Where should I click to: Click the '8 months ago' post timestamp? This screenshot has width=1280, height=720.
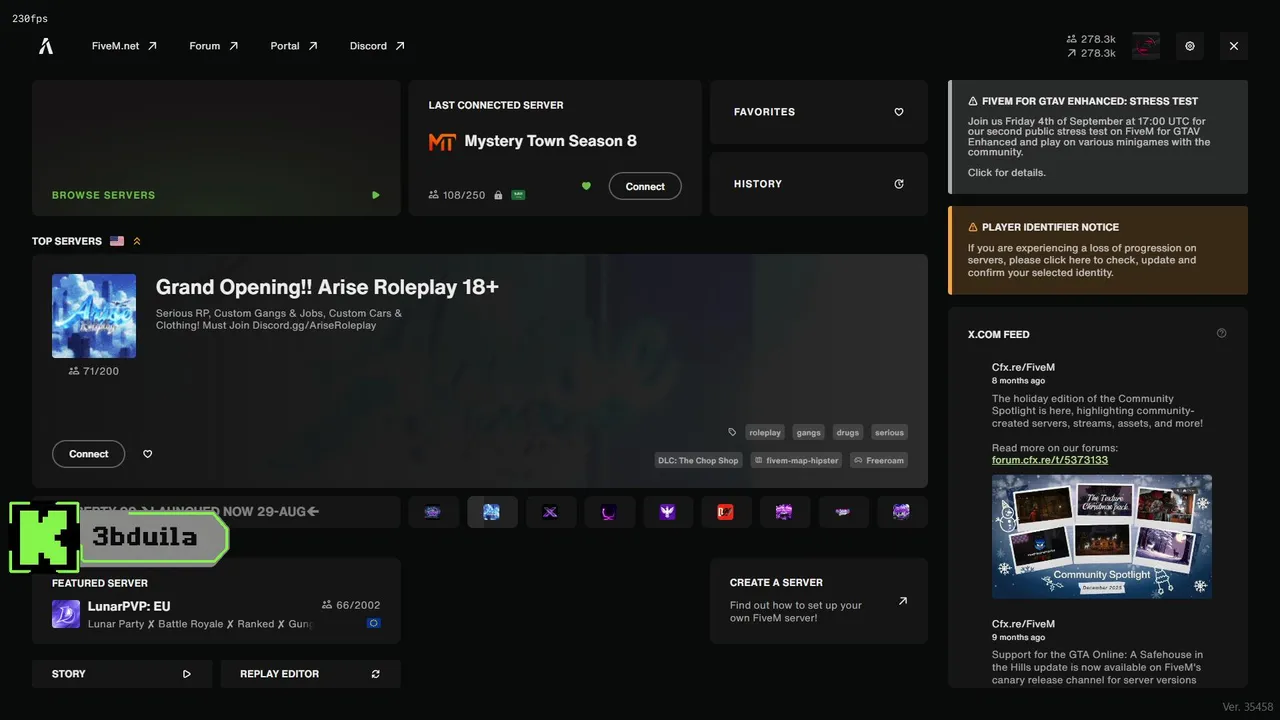pyautogui.click(x=1018, y=381)
